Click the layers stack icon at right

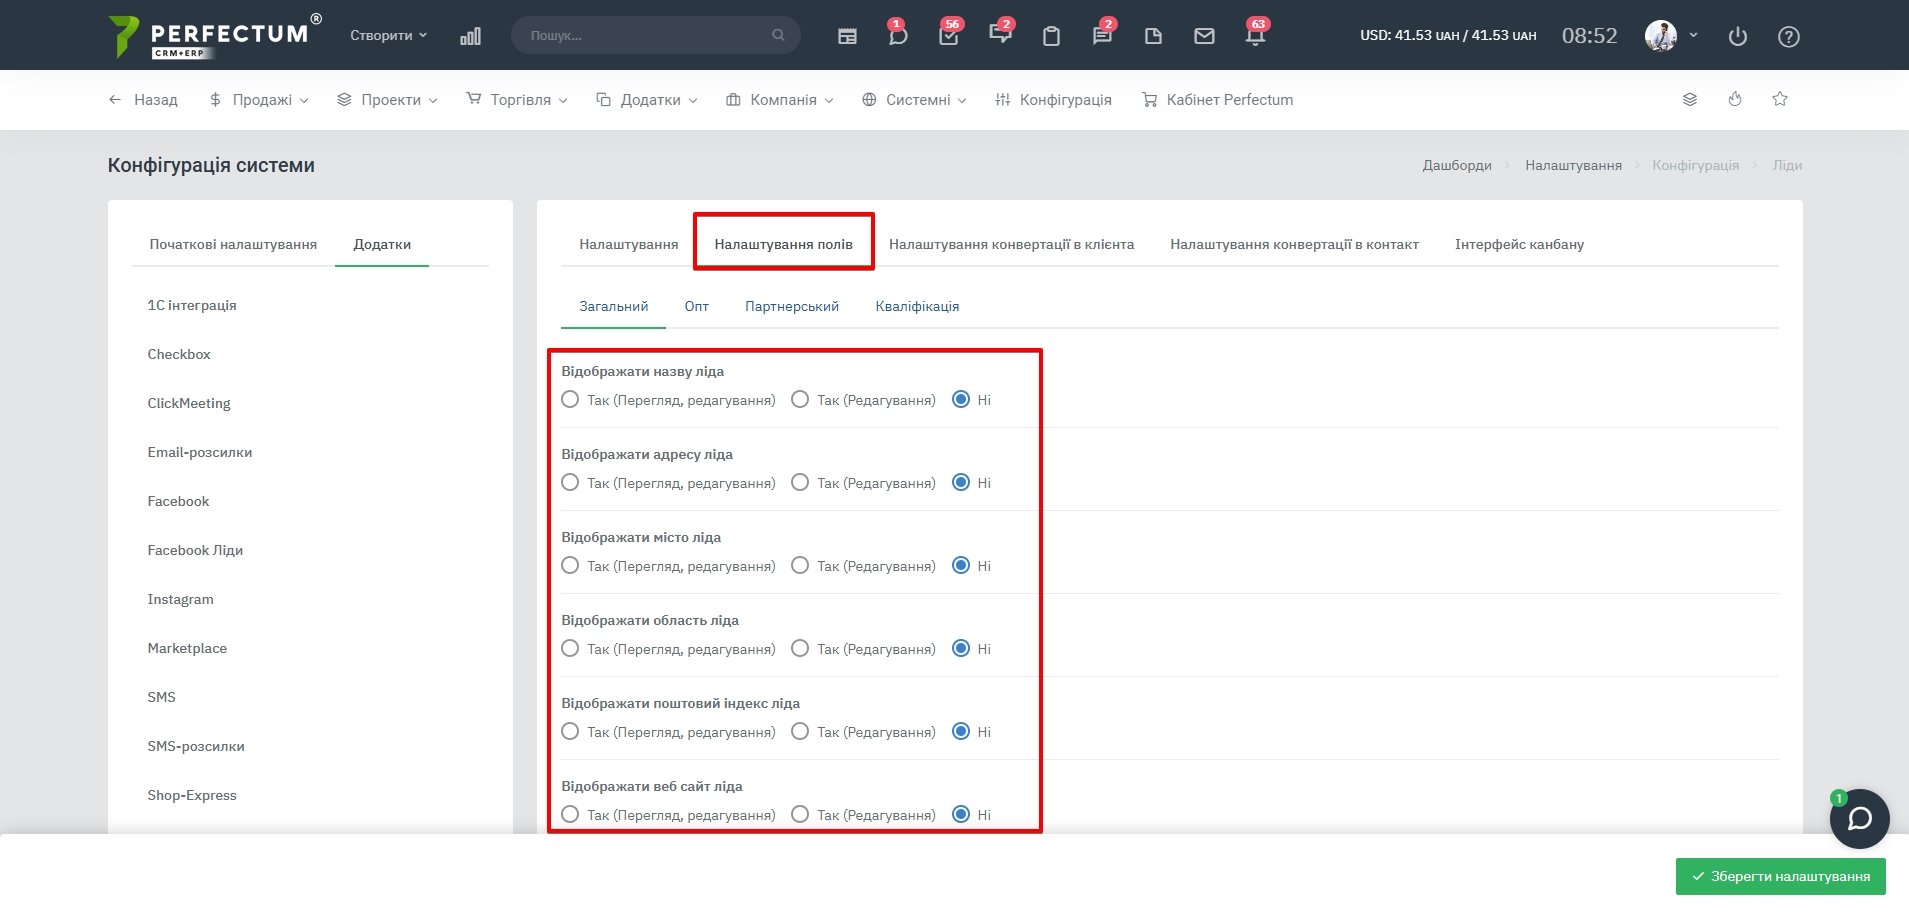pyautogui.click(x=1690, y=99)
